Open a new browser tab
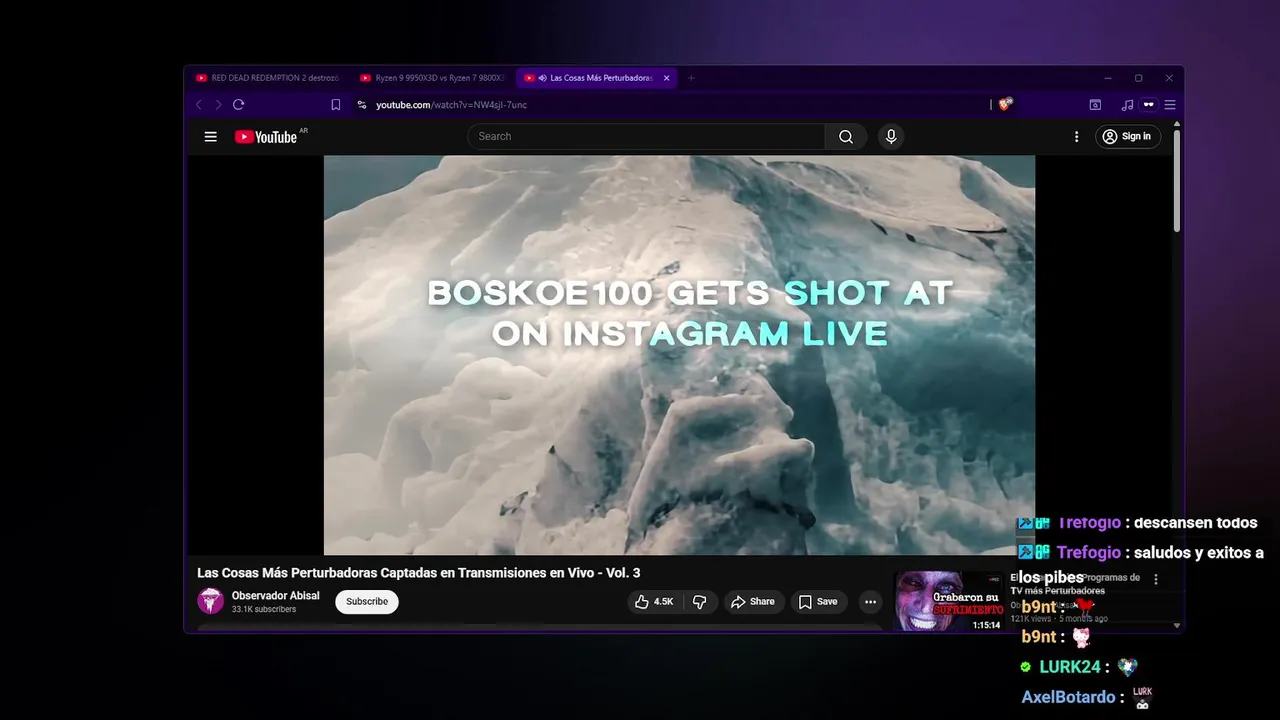 [x=691, y=78]
